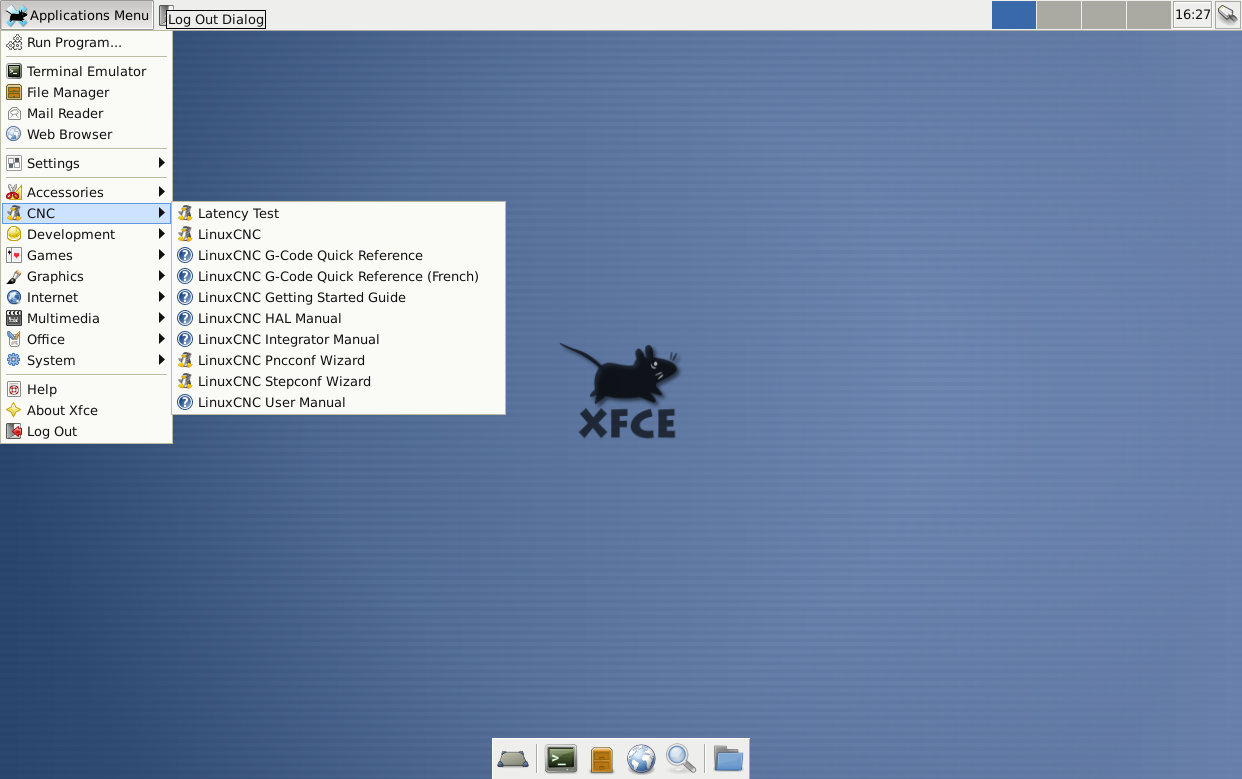Open File Manager from Applications Menu
The image size is (1242, 779).
tap(87, 92)
